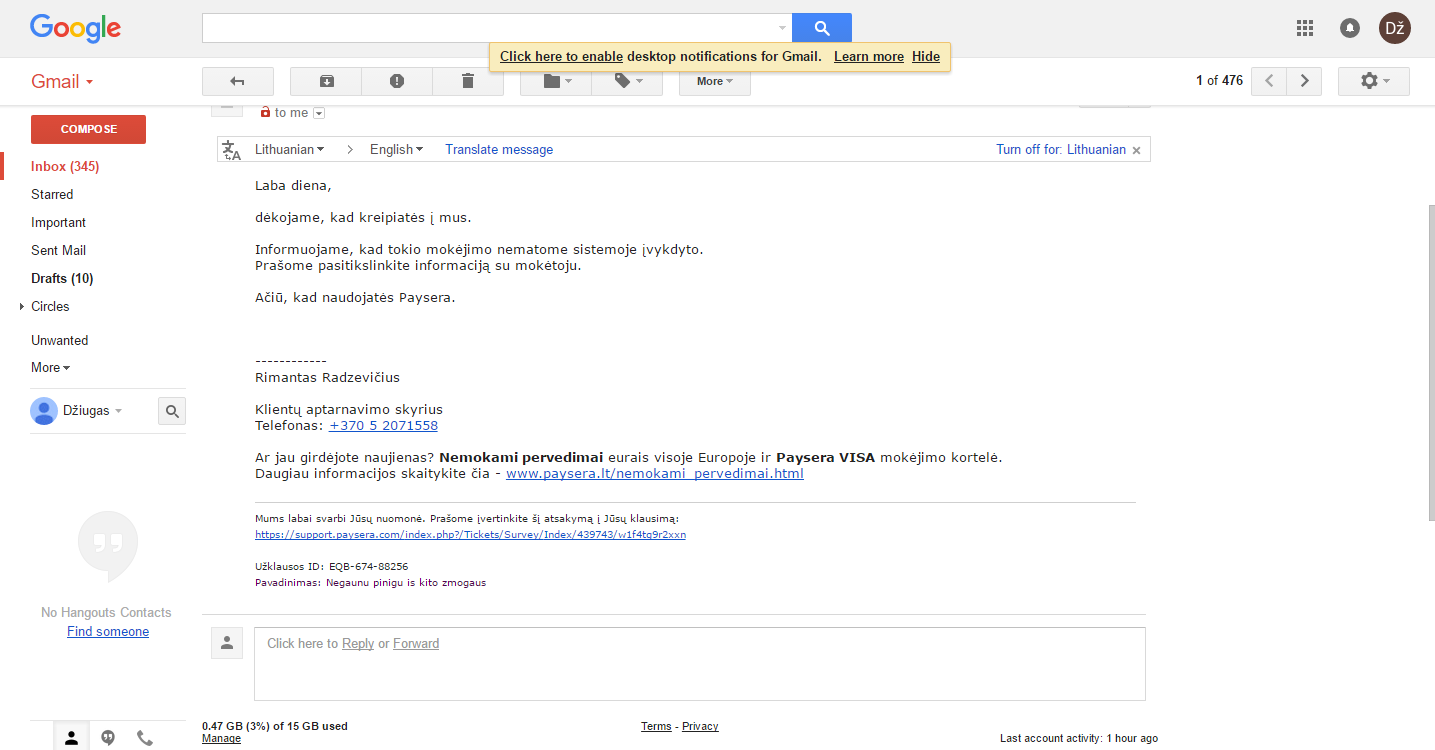Screen dimensions: 1435x750
Task: Open the Important folder
Action: click(58, 223)
